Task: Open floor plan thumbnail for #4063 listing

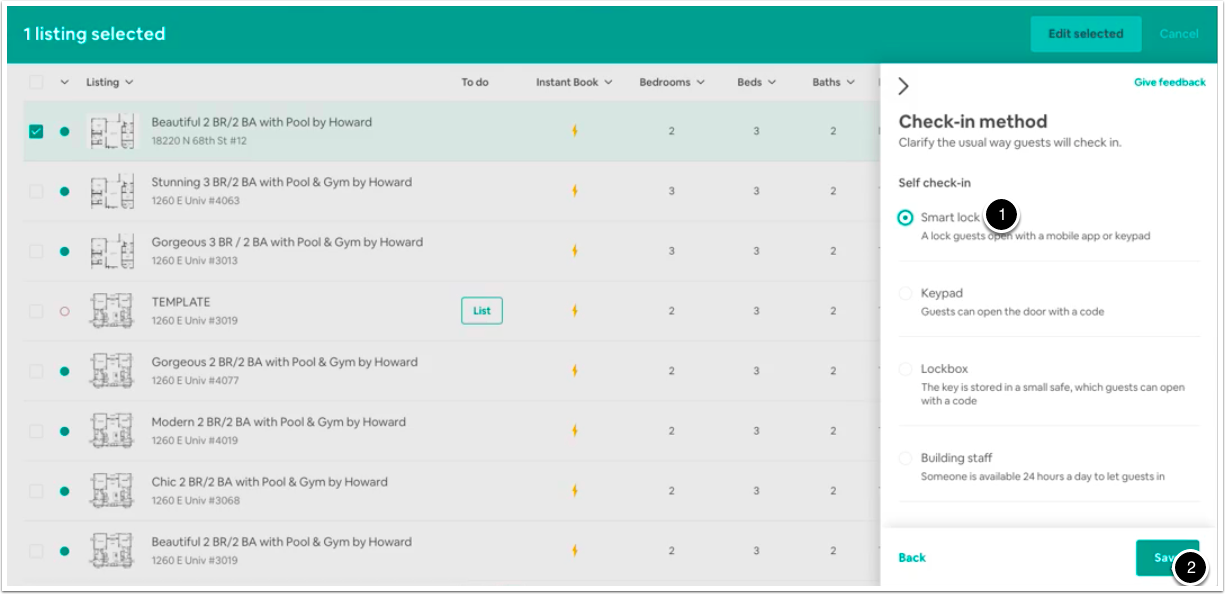Action: pos(112,191)
